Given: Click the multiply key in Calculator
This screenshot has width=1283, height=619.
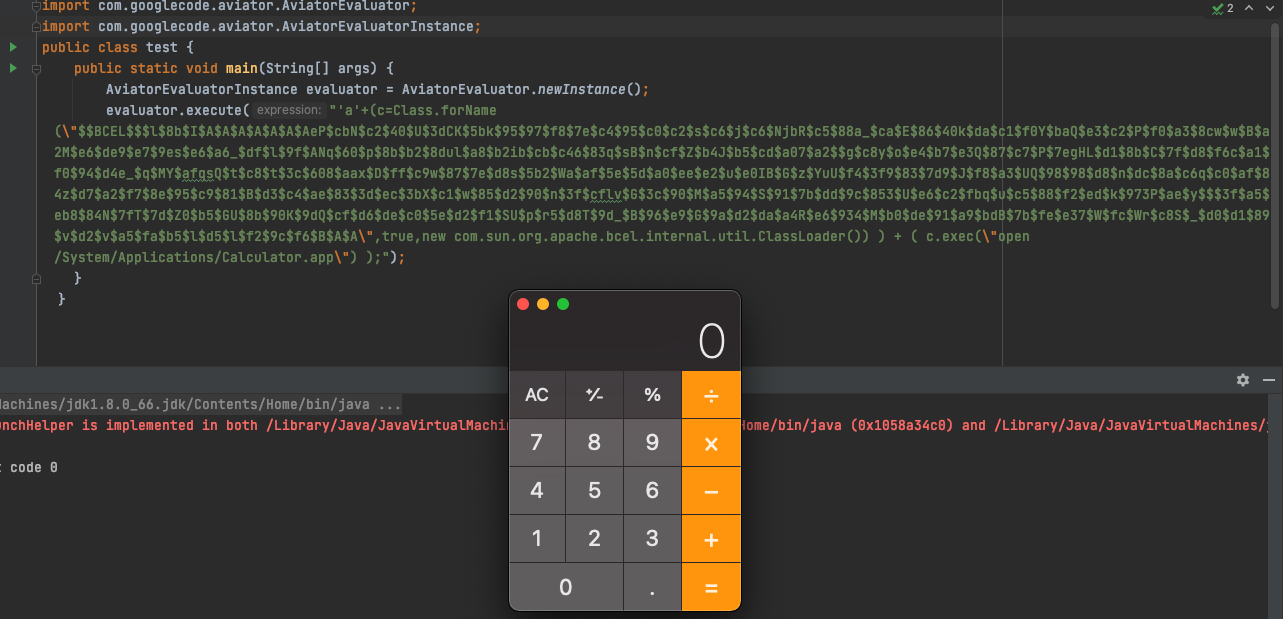Looking at the screenshot, I should [x=711, y=443].
